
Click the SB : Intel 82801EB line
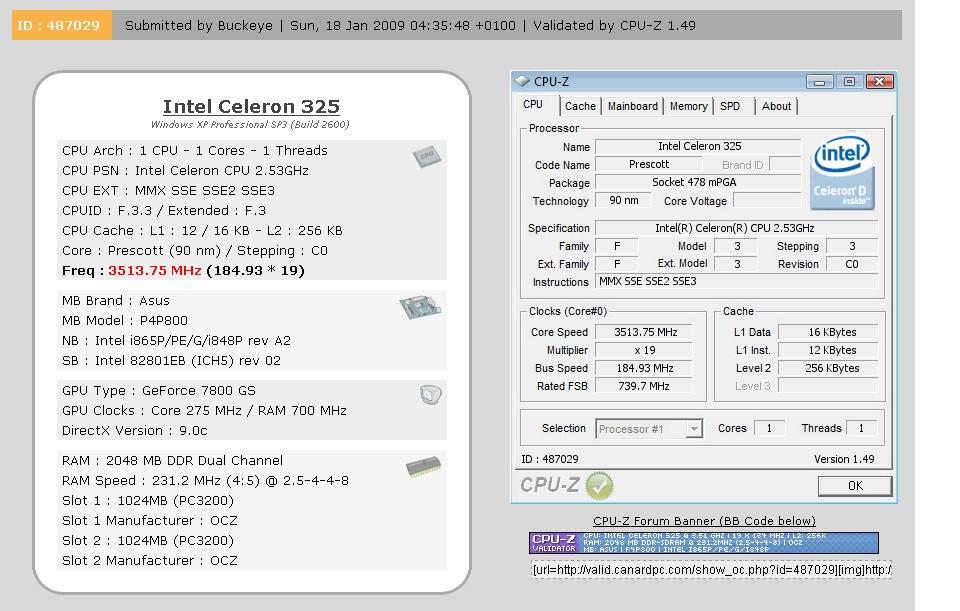click(x=171, y=361)
